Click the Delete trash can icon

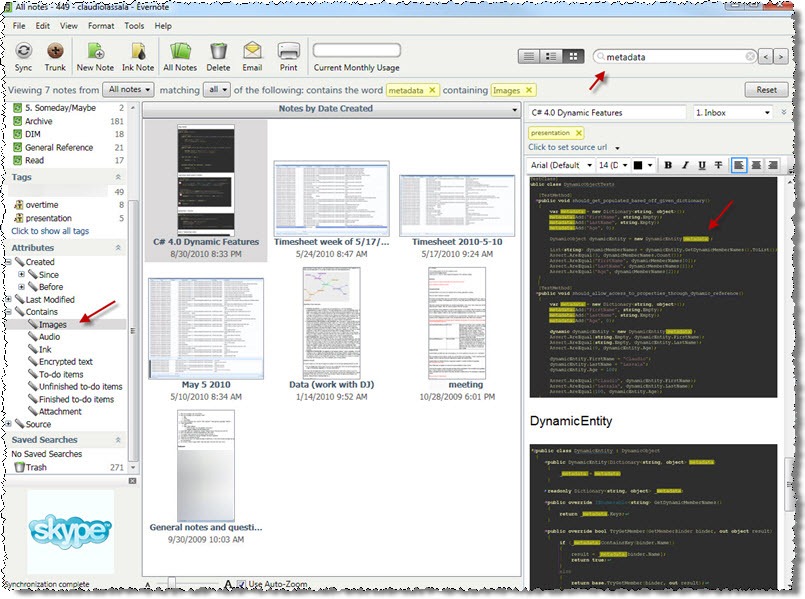click(218, 56)
